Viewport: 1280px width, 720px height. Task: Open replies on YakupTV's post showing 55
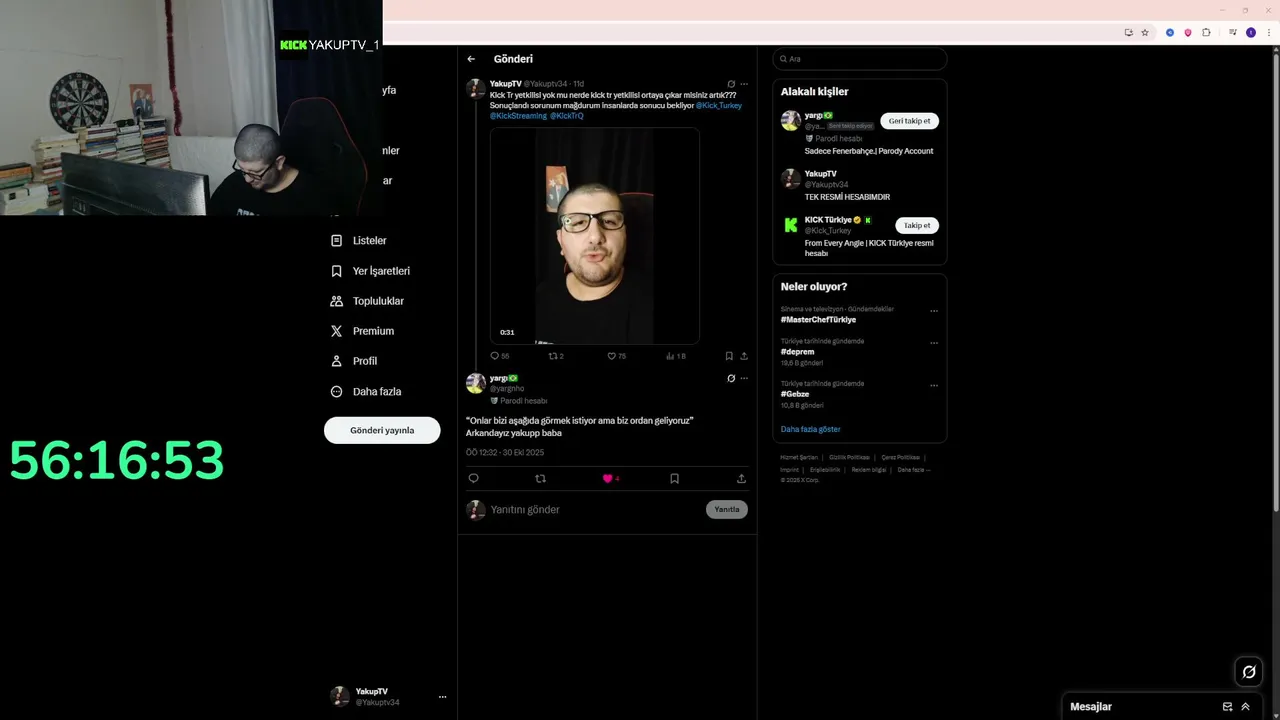coord(499,356)
